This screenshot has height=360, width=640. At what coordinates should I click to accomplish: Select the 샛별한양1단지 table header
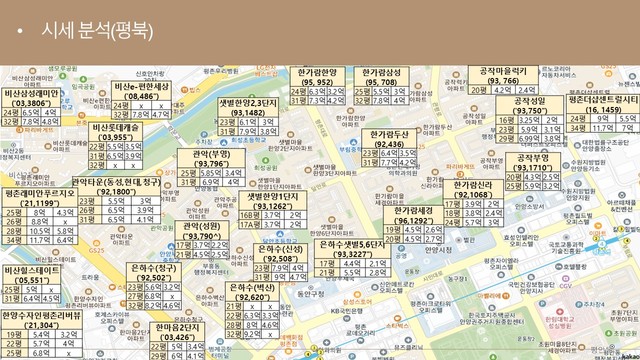tap(273, 201)
